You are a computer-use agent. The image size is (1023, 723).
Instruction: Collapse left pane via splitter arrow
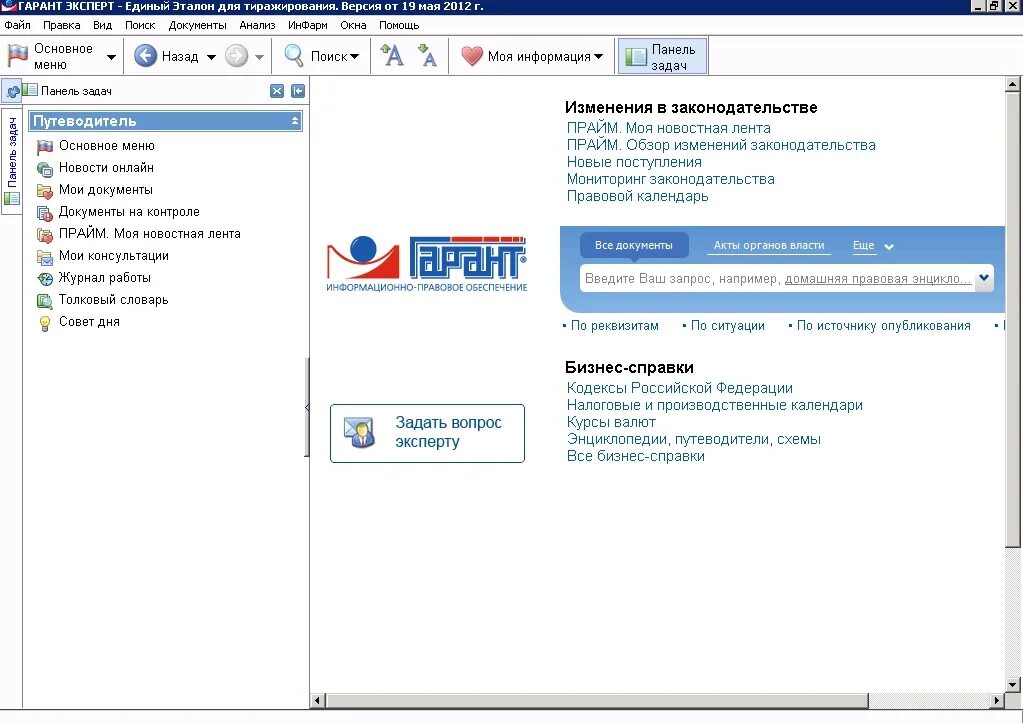pyautogui.click(x=307, y=407)
